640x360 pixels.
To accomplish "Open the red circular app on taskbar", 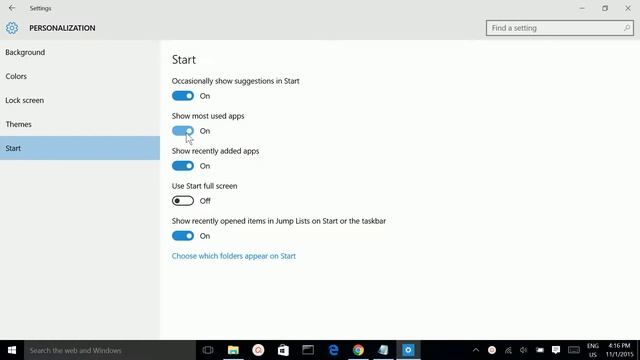I will click(258, 350).
